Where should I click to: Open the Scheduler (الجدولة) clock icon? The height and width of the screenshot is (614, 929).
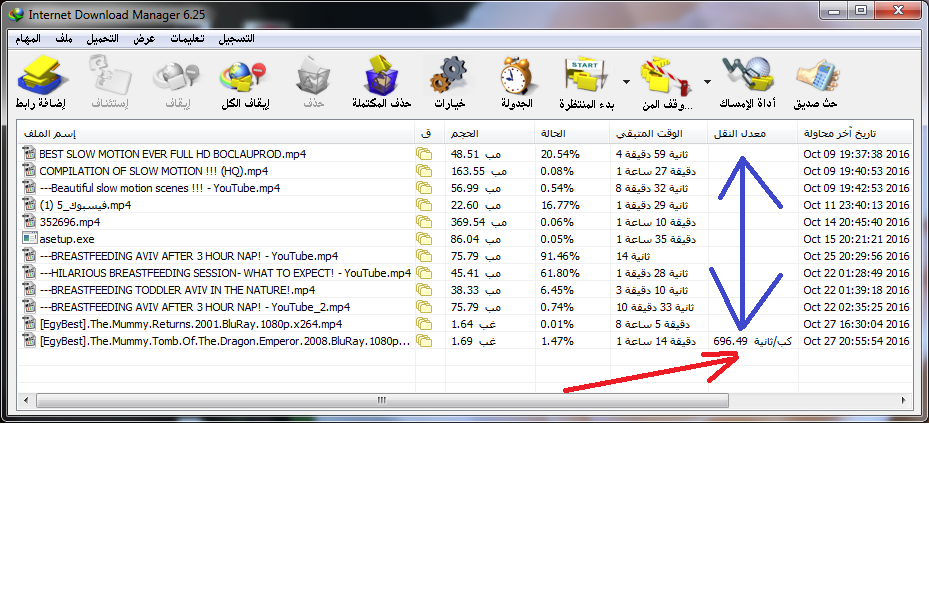pyautogui.click(x=517, y=75)
